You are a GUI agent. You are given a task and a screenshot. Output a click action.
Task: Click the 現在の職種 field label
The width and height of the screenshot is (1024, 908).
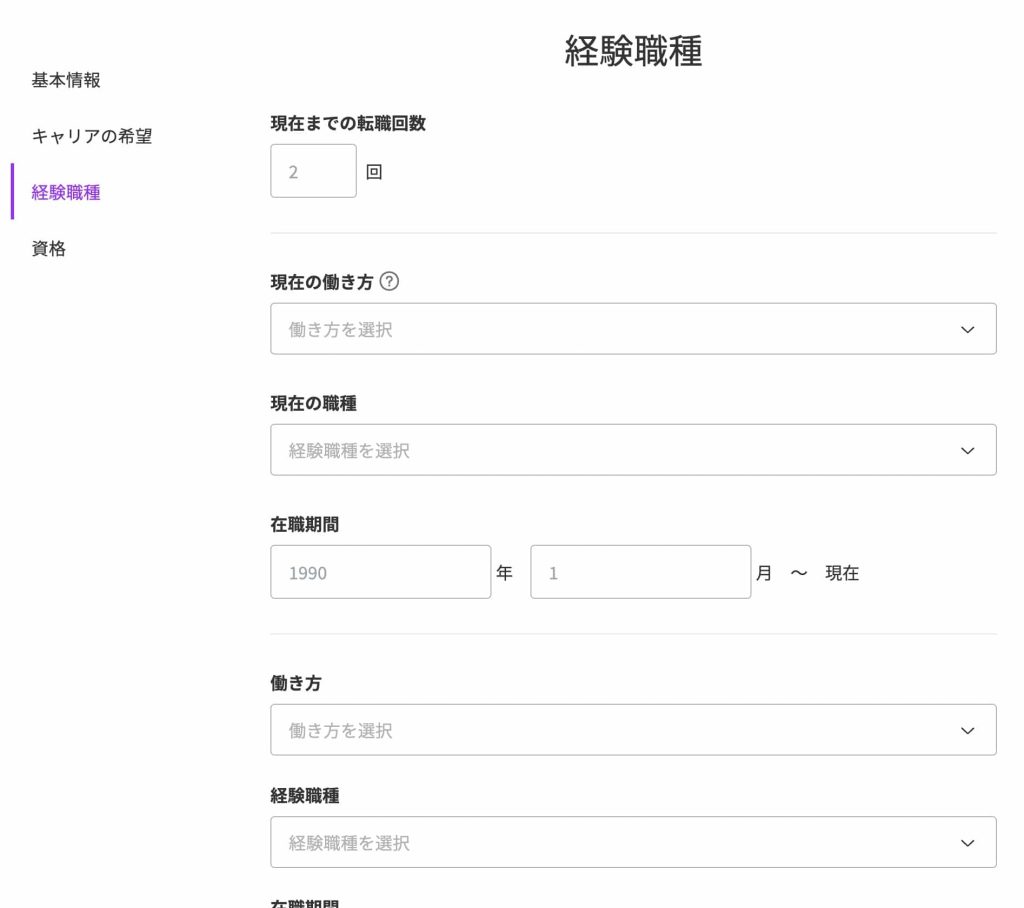click(x=313, y=403)
